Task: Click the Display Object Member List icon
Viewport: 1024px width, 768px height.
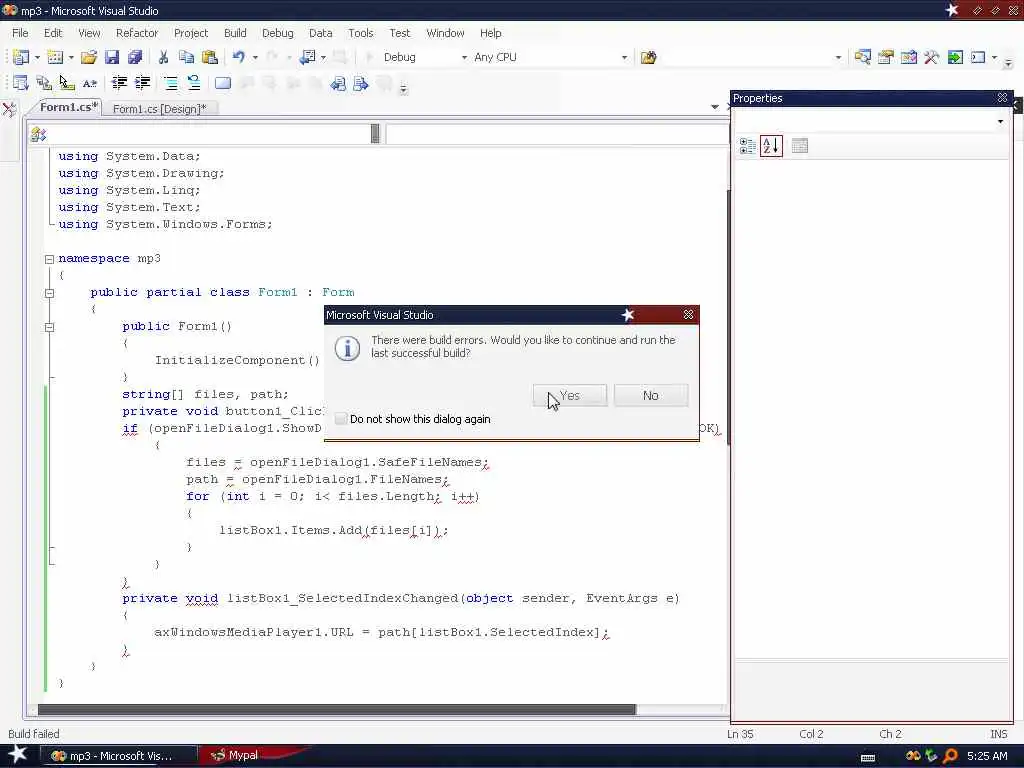Action: click(x=20, y=83)
